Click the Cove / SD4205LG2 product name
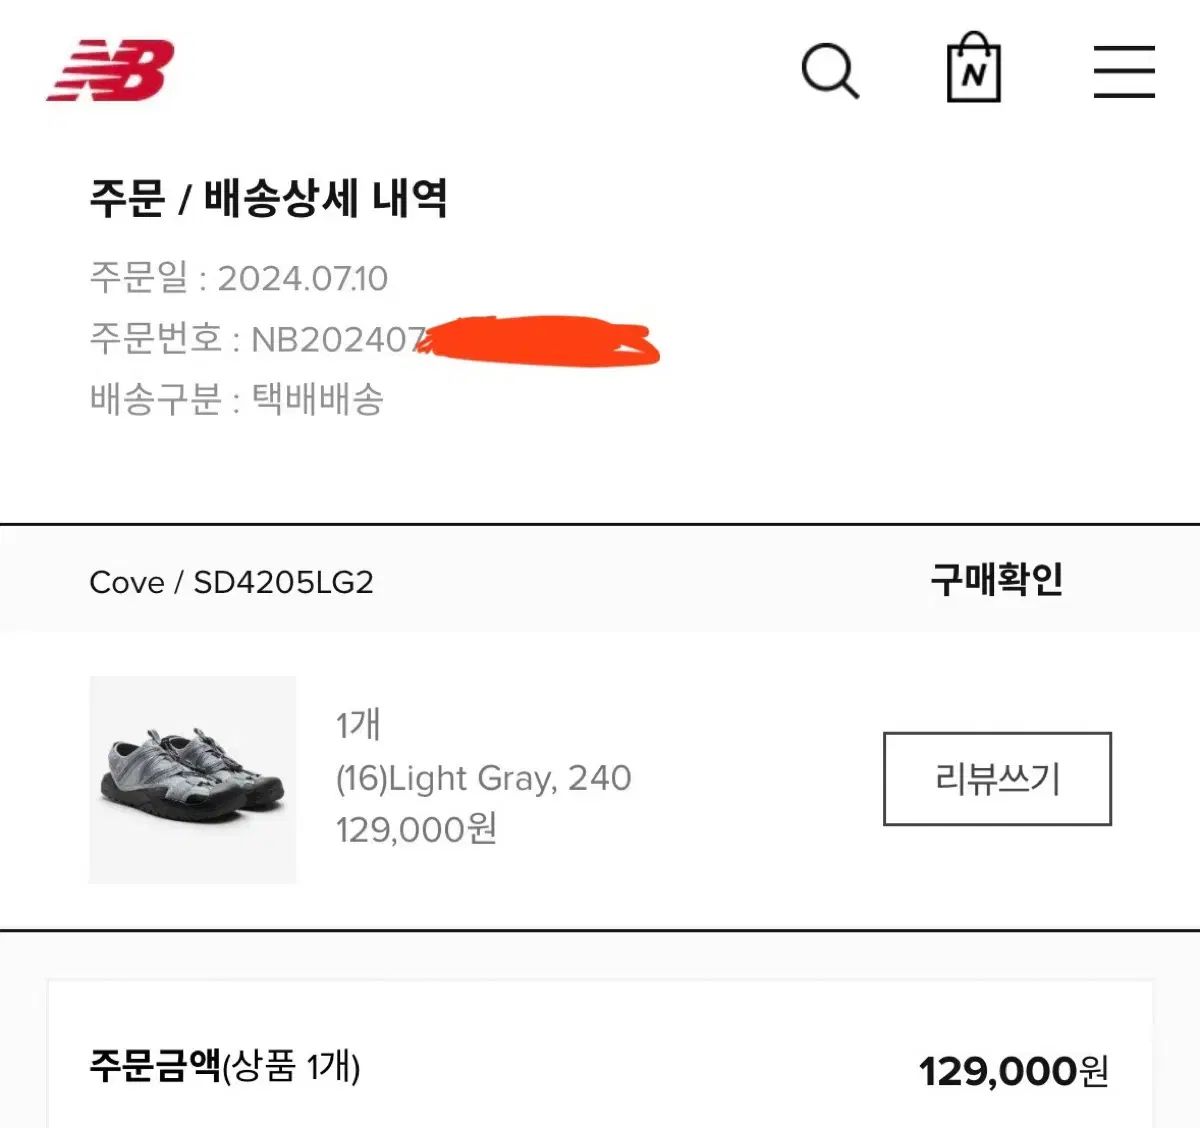This screenshot has height=1128, width=1200. 231,582
